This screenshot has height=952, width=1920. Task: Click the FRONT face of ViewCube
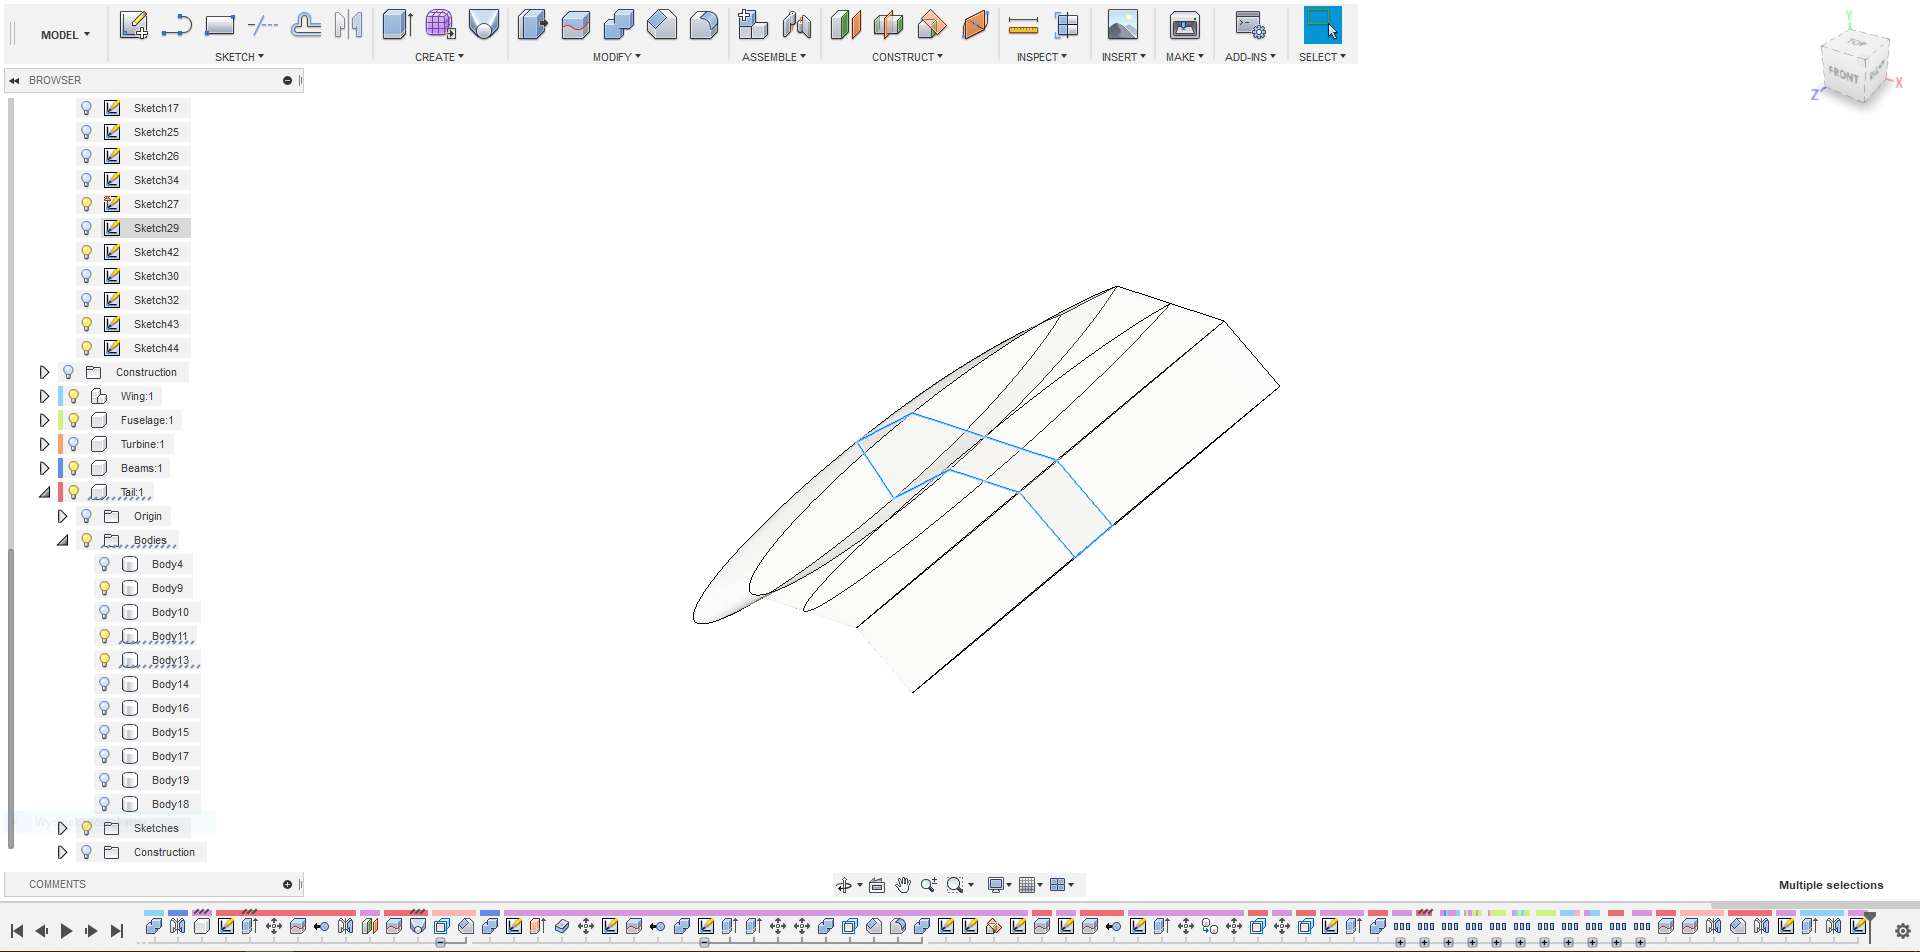point(1842,75)
